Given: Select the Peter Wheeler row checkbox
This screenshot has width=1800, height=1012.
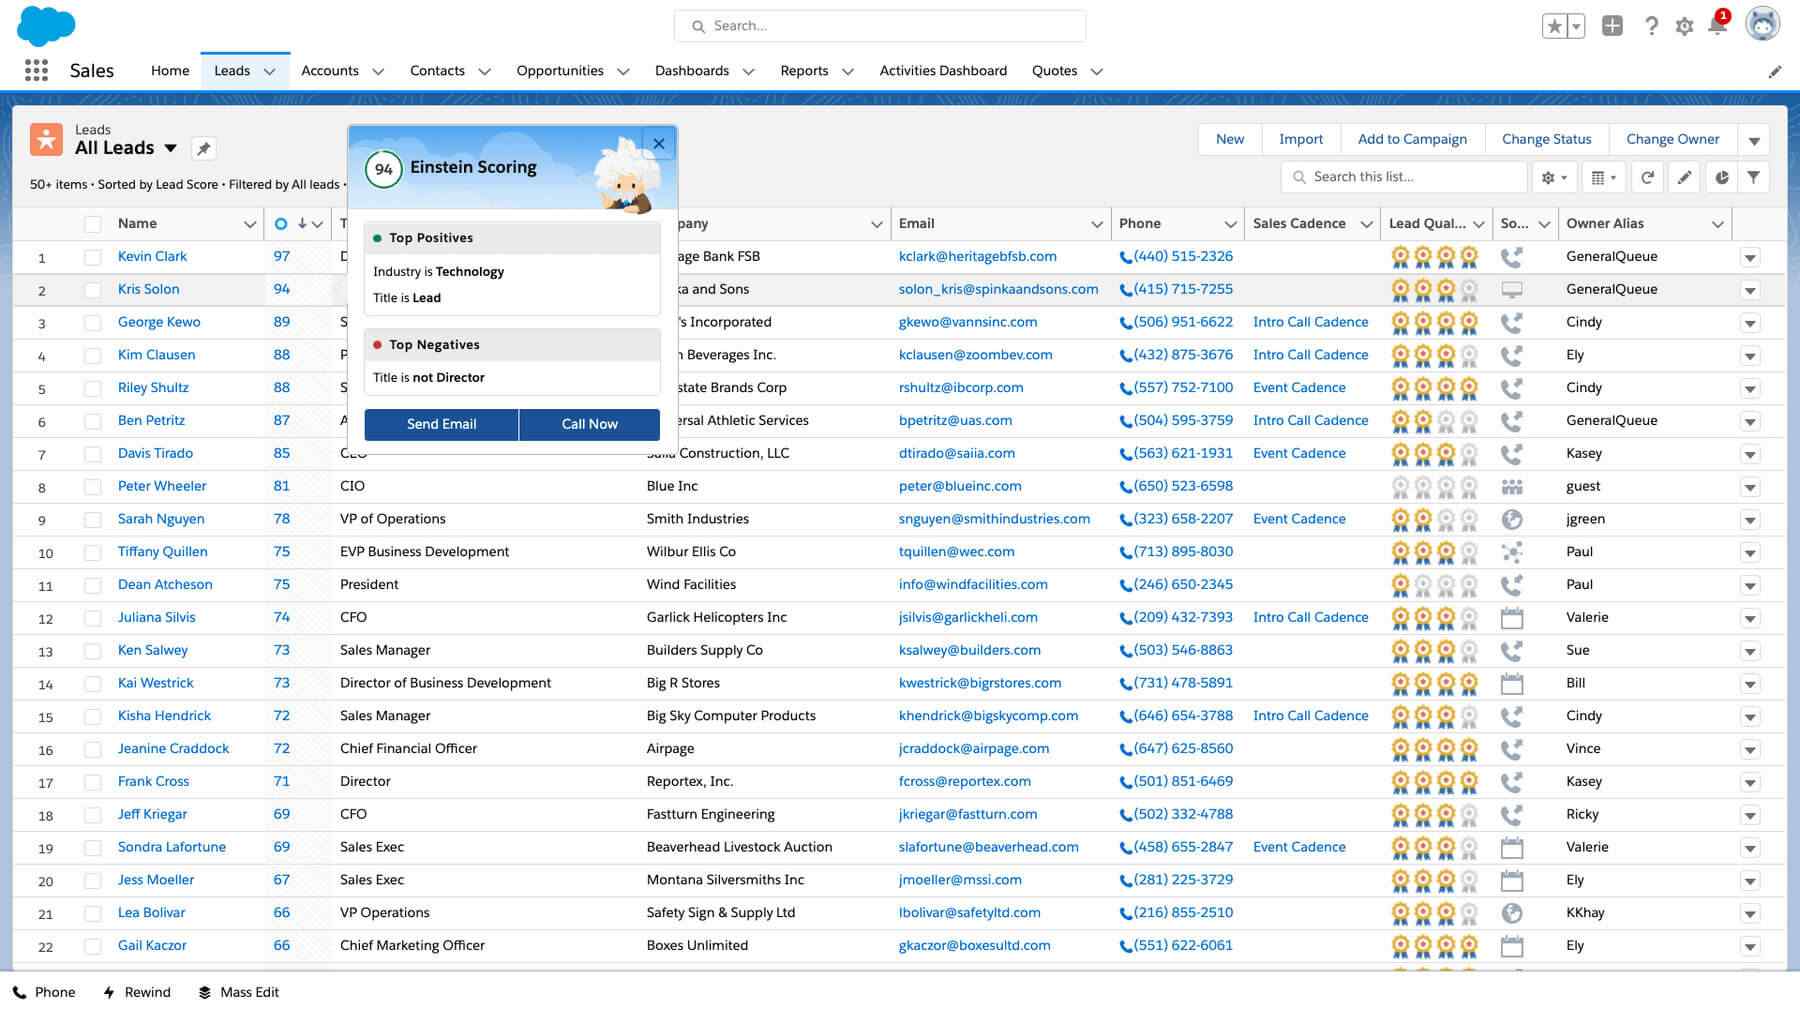Looking at the screenshot, I should pos(93,487).
